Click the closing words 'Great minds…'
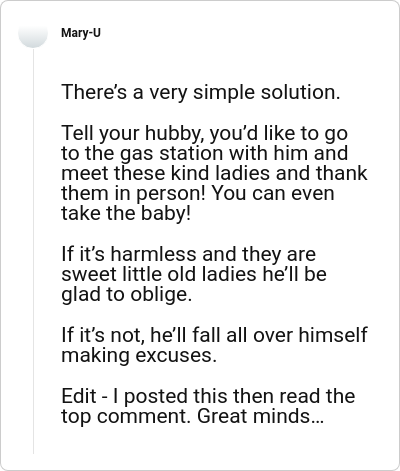The height and width of the screenshot is (471, 400). (260, 416)
